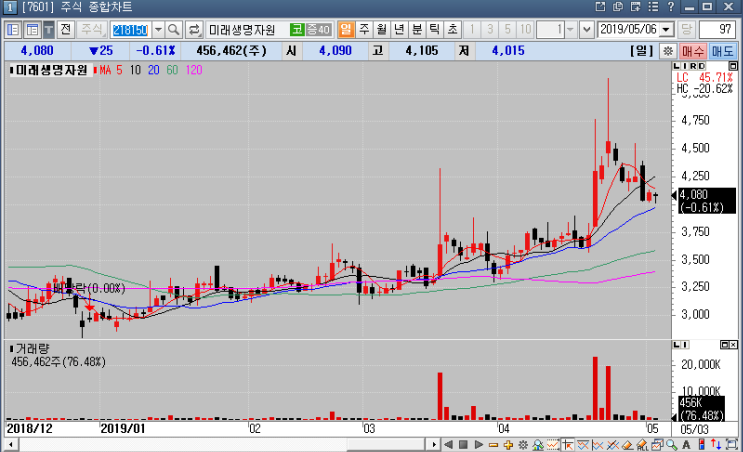The image size is (743, 452).
Task: Click the scrollbar right arrow
Action: [434, 445]
